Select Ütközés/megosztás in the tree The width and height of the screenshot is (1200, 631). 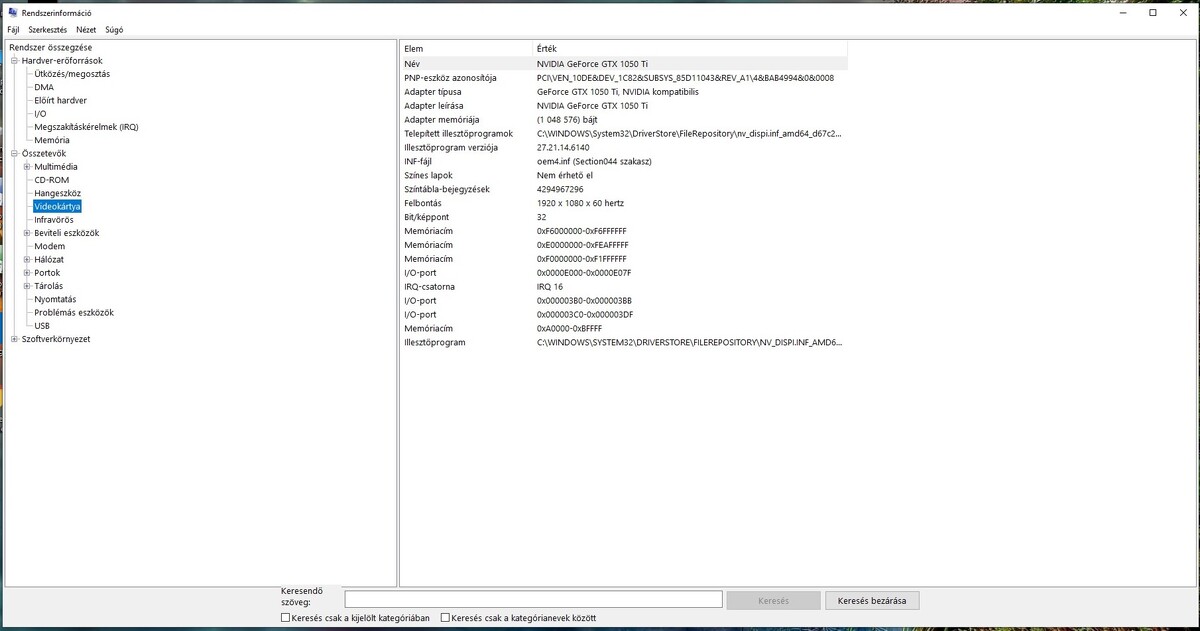[72, 74]
